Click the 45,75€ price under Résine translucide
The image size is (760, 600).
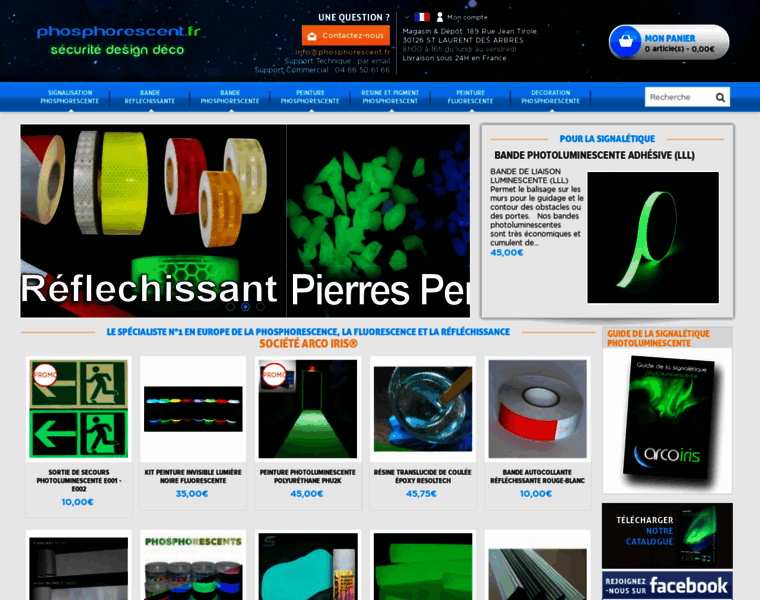coord(421,494)
